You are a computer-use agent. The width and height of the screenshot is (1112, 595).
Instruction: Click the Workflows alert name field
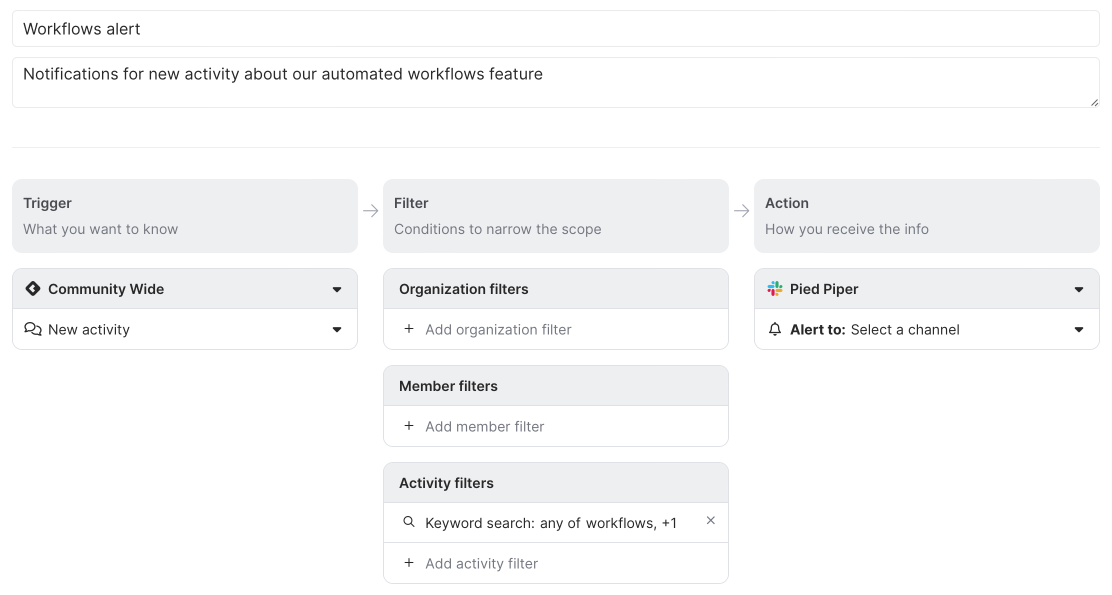(x=555, y=29)
